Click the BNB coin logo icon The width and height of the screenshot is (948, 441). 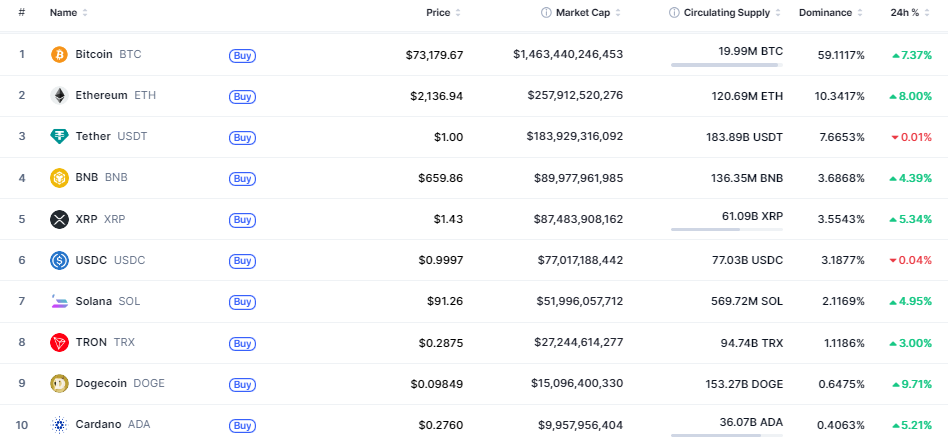tap(59, 178)
